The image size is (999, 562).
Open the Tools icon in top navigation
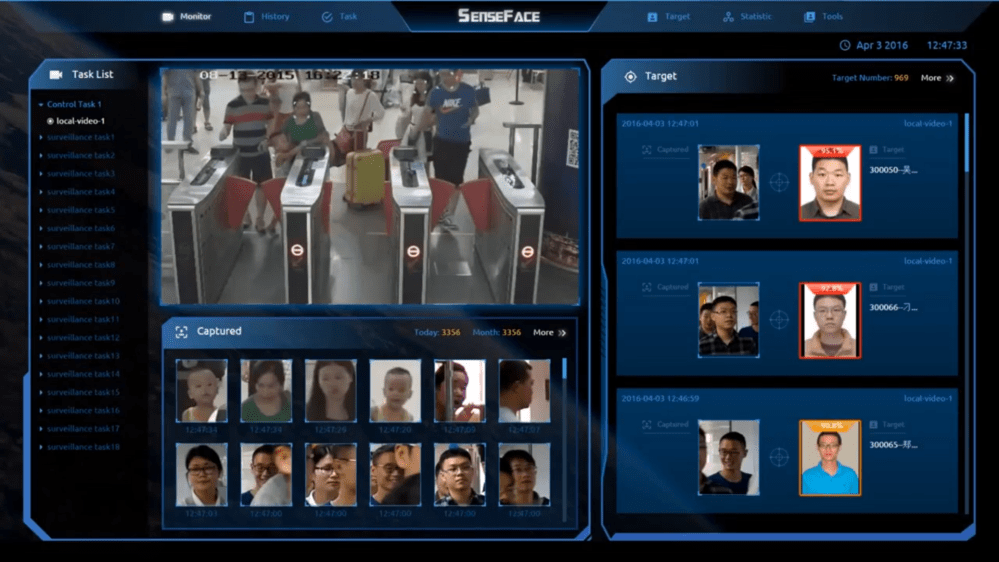pos(809,17)
